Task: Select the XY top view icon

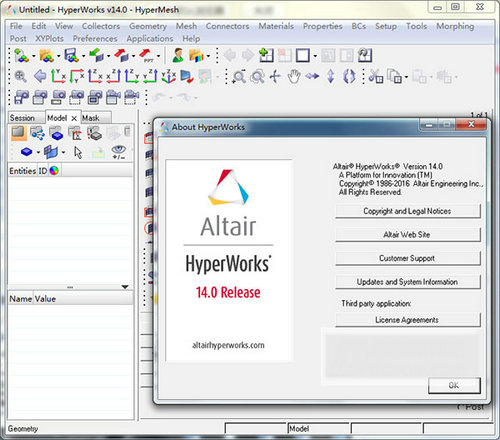Action: point(58,77)
